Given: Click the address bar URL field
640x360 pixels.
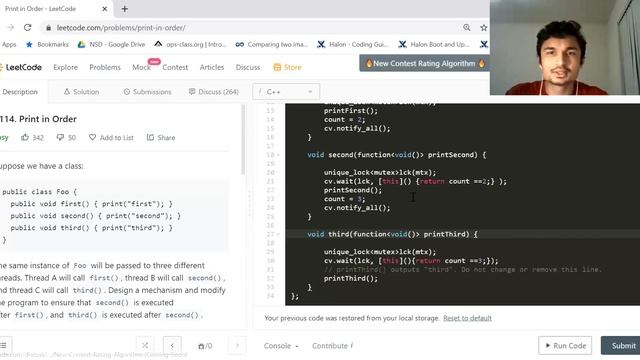Looking at the screenshot, I should (253, 28).
